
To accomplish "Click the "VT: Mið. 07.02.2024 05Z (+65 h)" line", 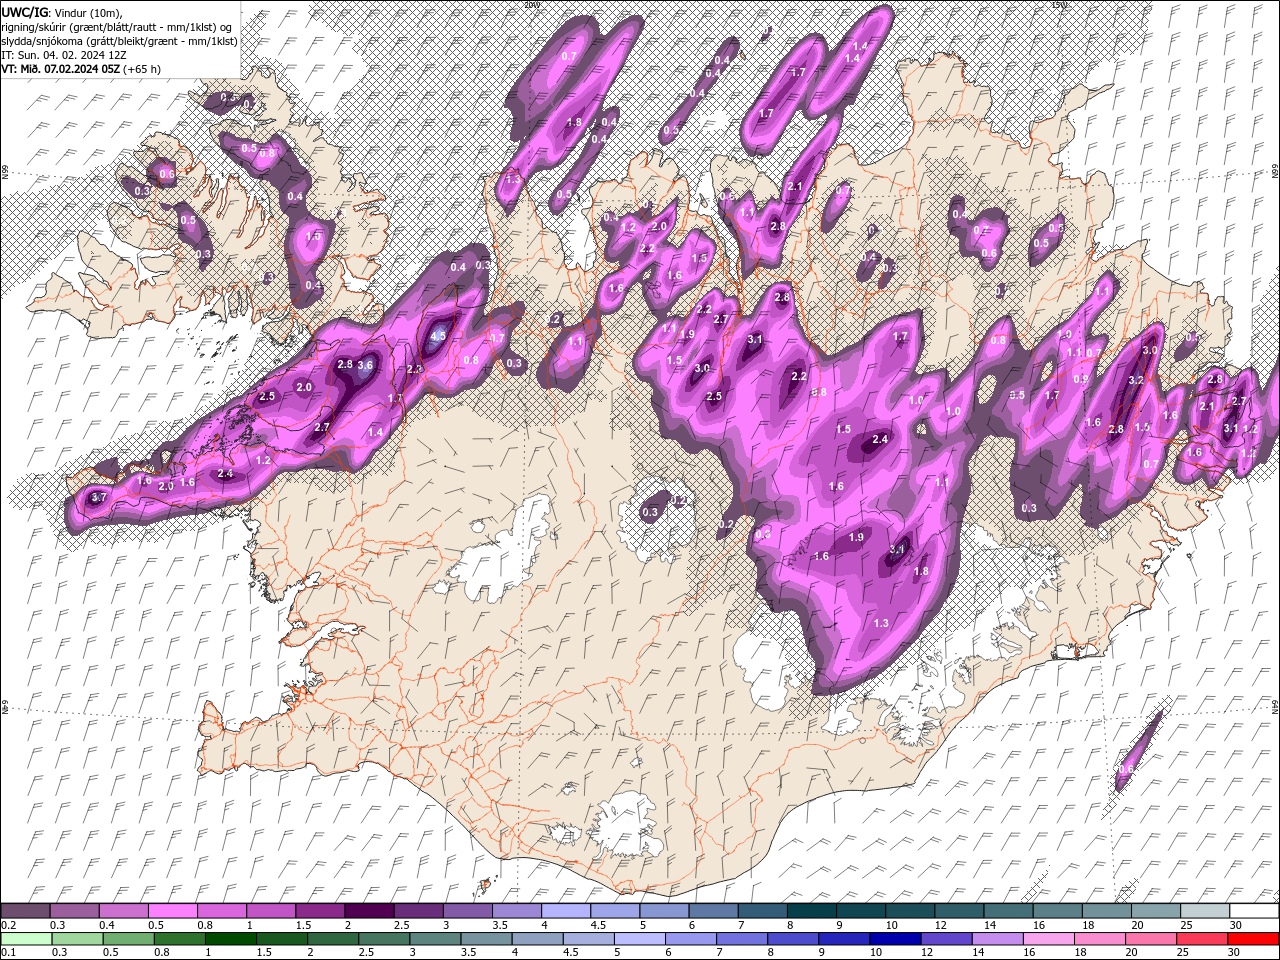I will coord(81,69).
